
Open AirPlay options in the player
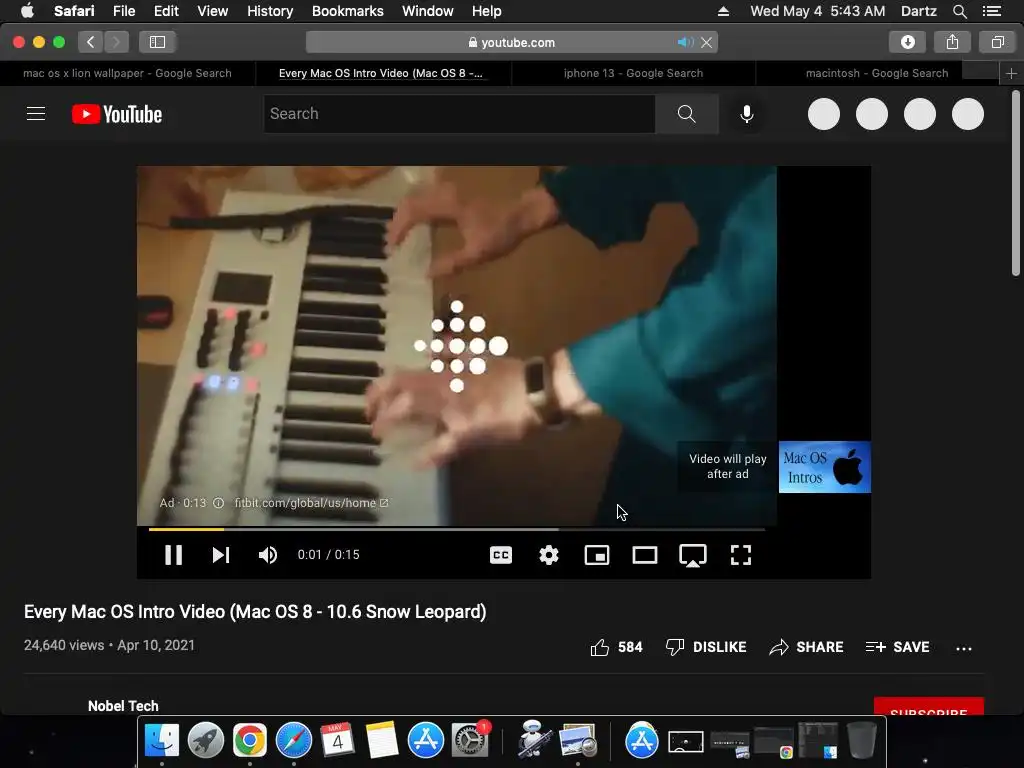pyautogui.click(x=693, y=556)
